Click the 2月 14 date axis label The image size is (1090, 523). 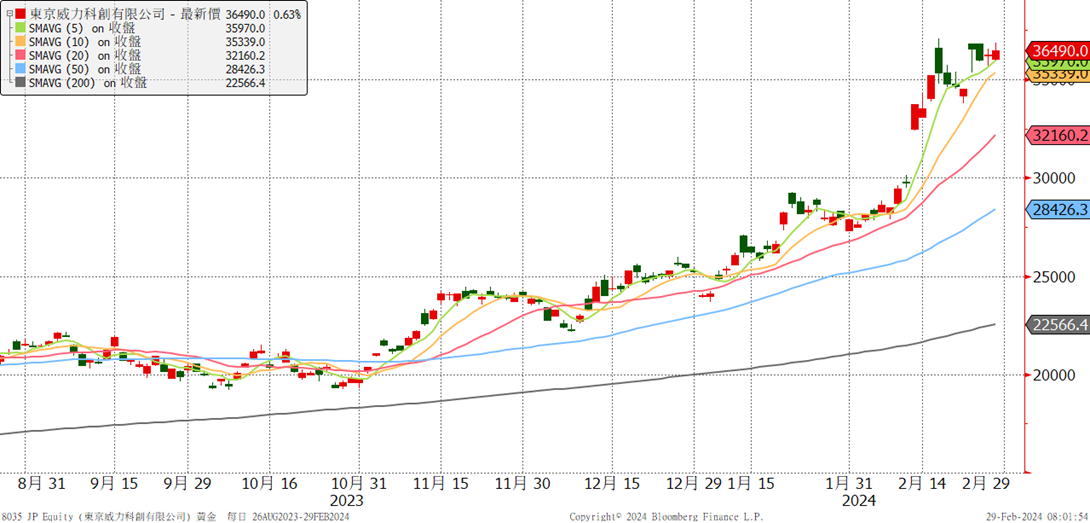pos(922,484)
